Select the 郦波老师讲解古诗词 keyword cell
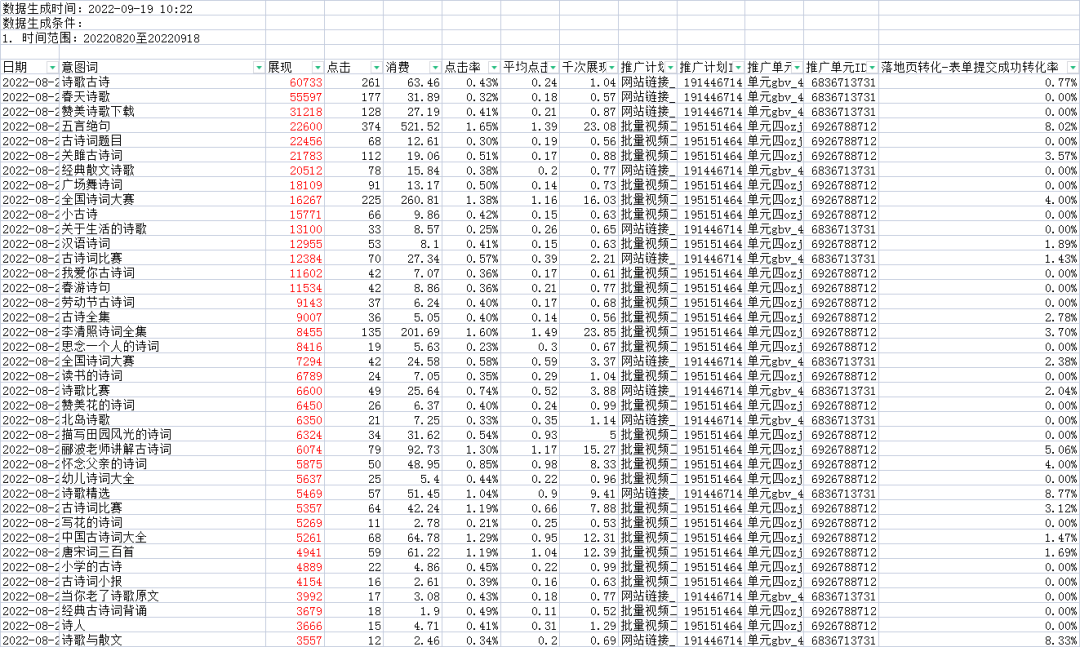Image resolution: width=1080 pixels, height=647 pixels. [x=116, y=450]
